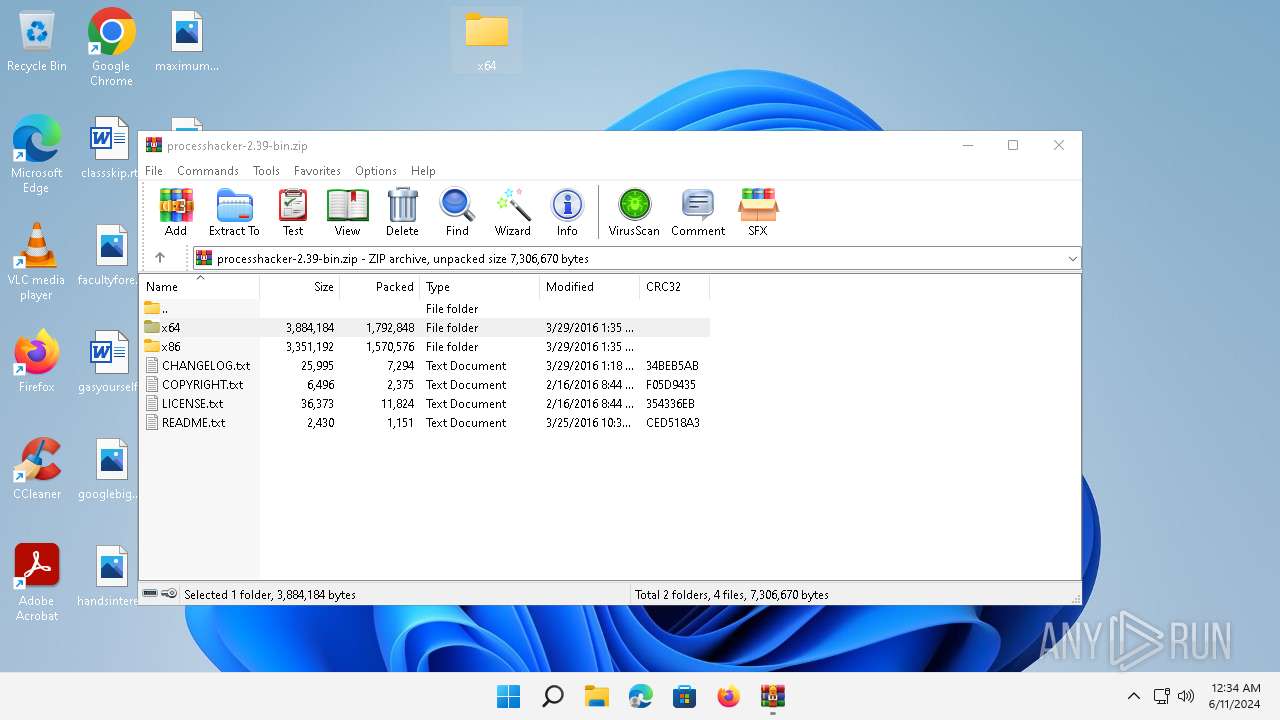The image size is (1280, 720).
Task: Open Google Chrome desktop shortcut
Action: click(111, 47)
